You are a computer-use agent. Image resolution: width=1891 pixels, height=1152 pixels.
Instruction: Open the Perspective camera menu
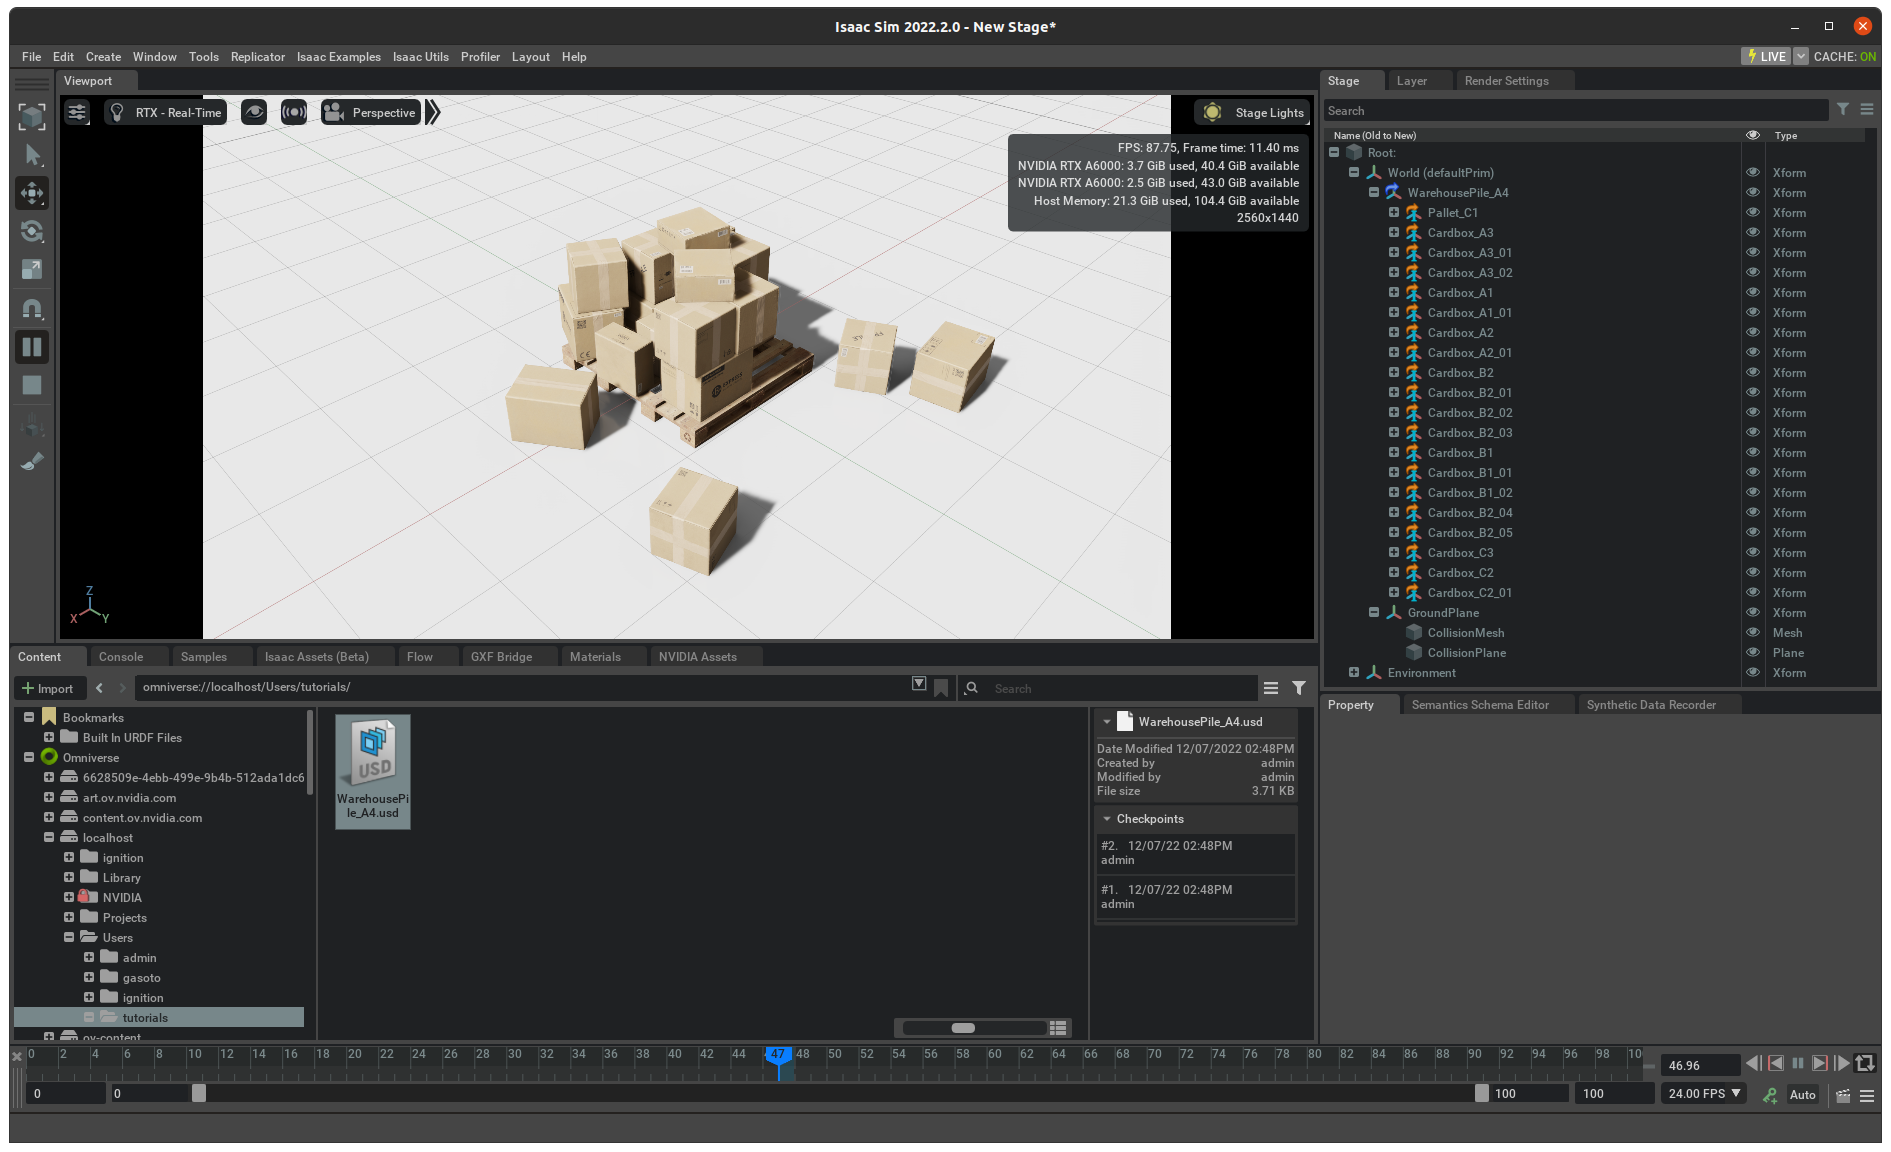pyautogui.click(x=370, y=113)
